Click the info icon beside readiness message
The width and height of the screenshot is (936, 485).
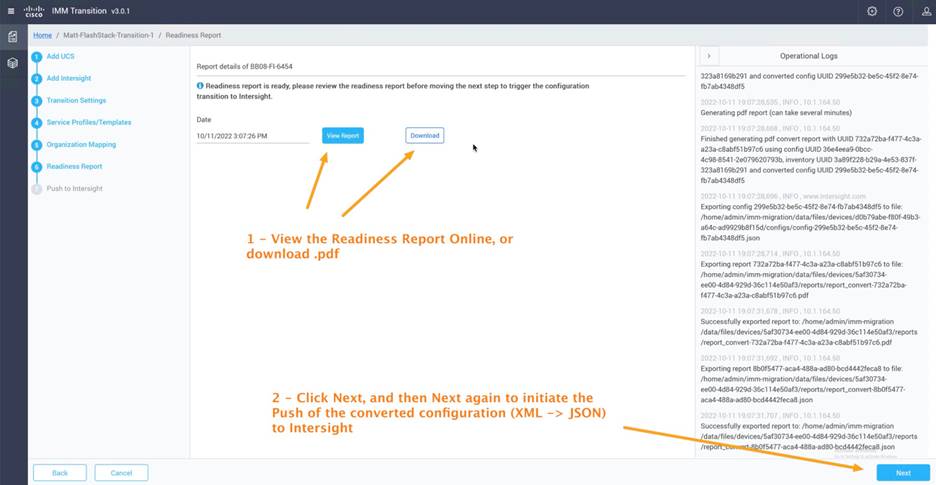[200, 86]
